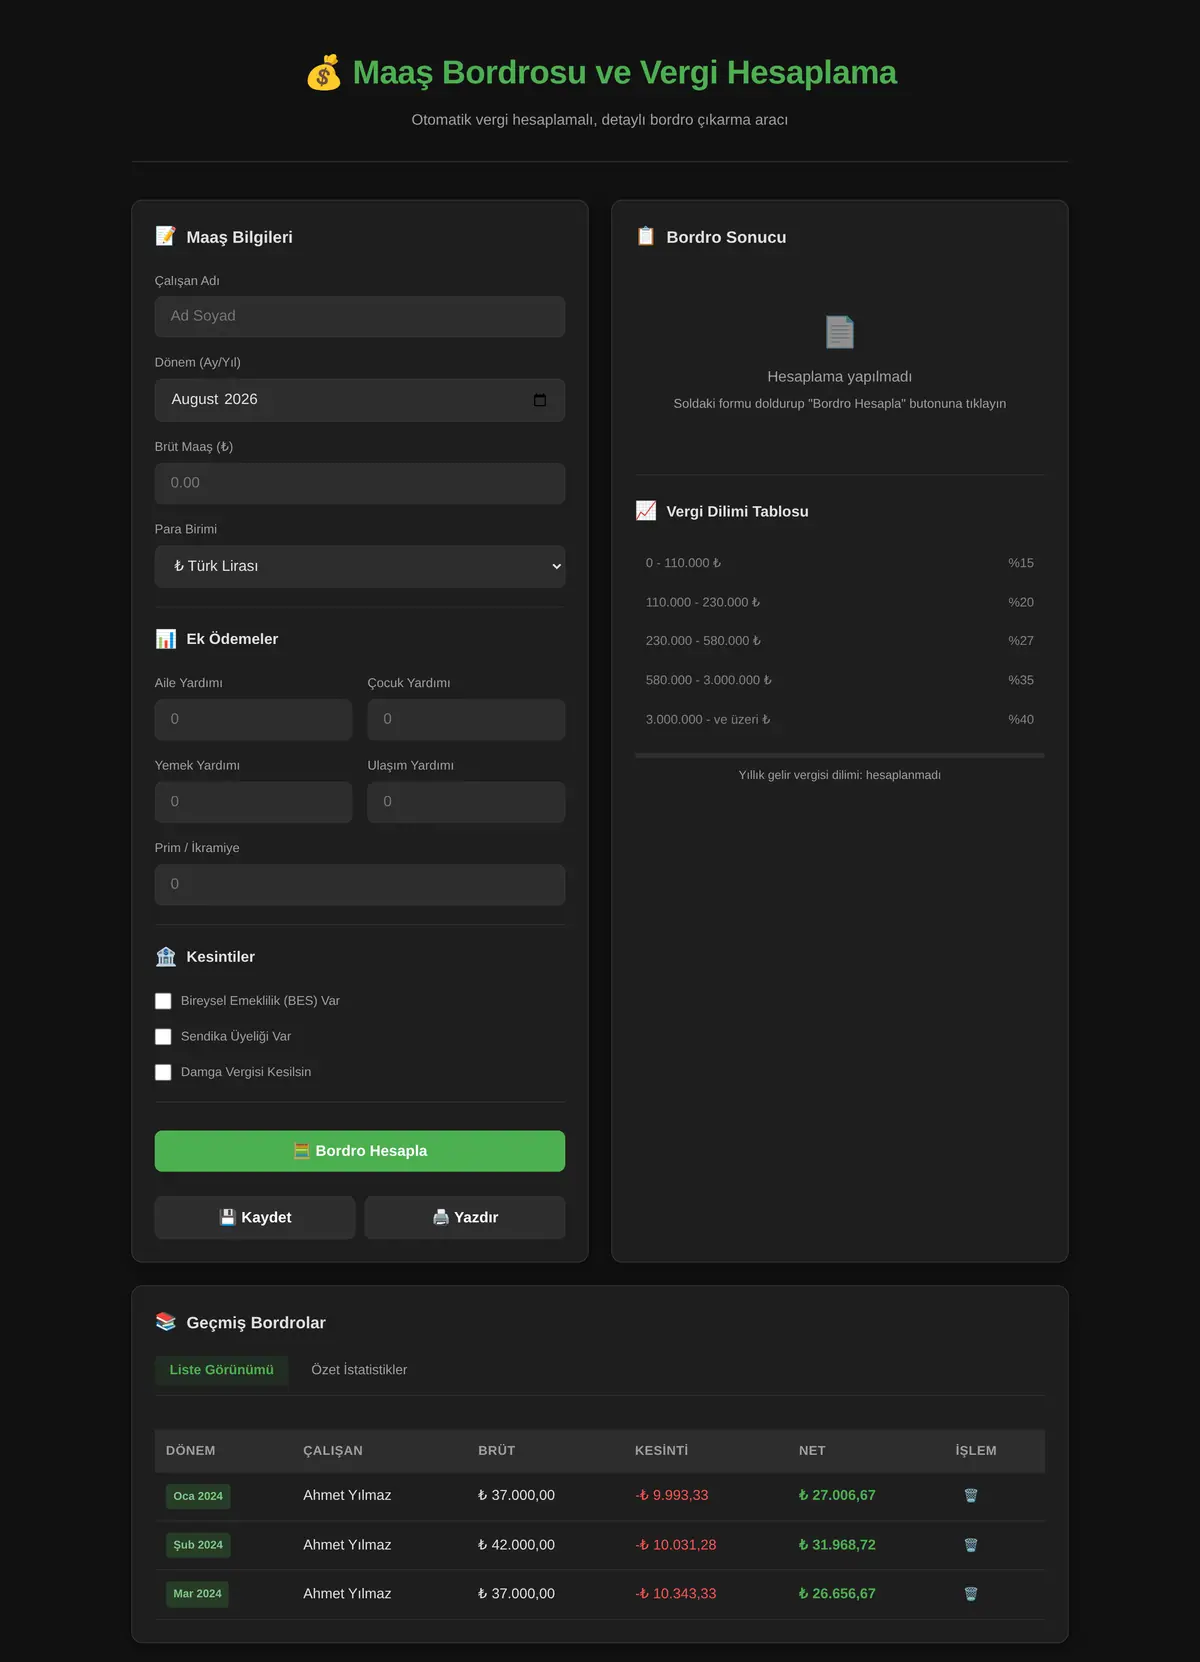
Task: Check the Sendika Üyeliği Var box
Action: [x=163, y=1037]
